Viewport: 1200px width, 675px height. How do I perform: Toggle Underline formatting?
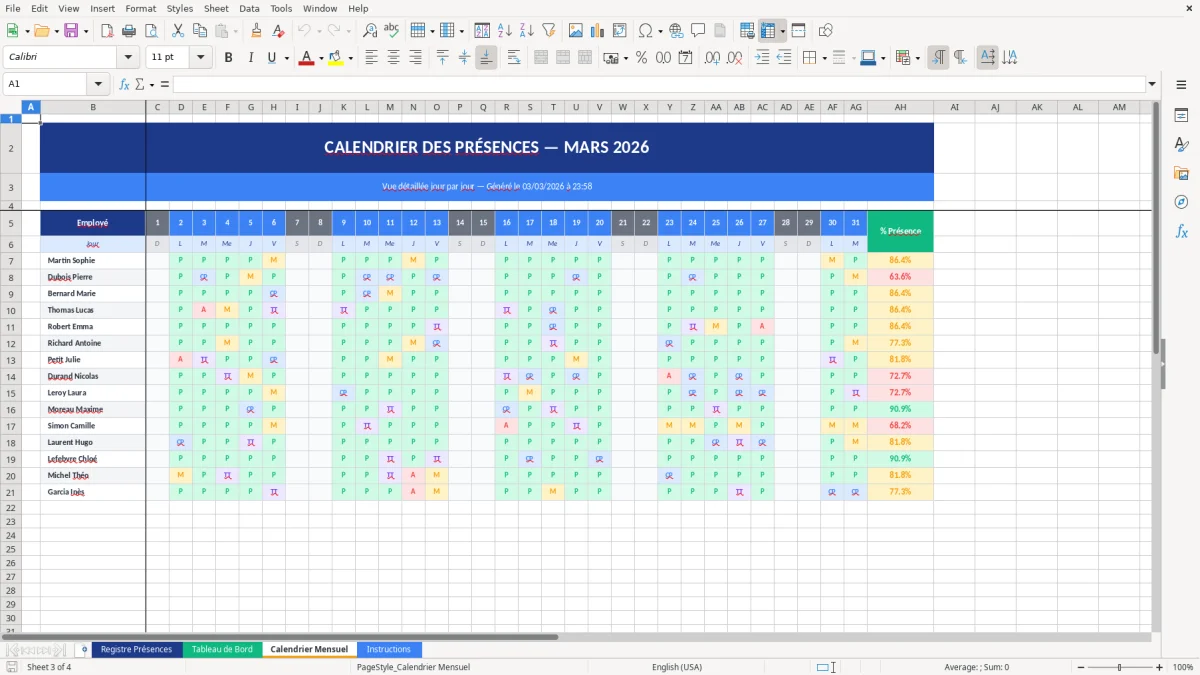[272, 58]
